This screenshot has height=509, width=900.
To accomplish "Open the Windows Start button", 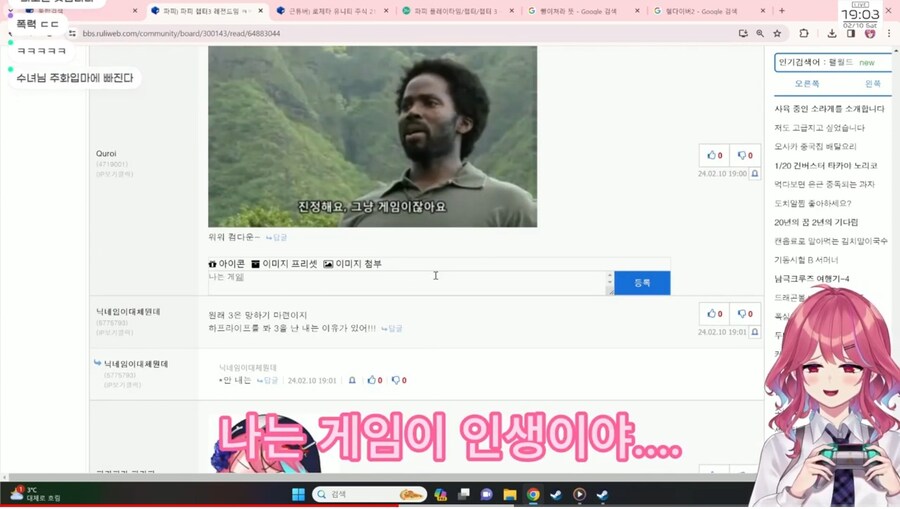I will tap(298, 494).
